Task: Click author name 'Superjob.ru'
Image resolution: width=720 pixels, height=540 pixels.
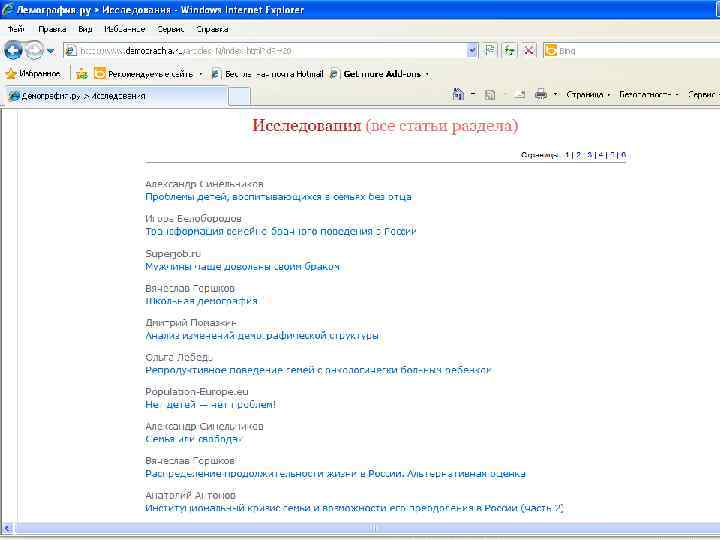Action: point(173,253)
